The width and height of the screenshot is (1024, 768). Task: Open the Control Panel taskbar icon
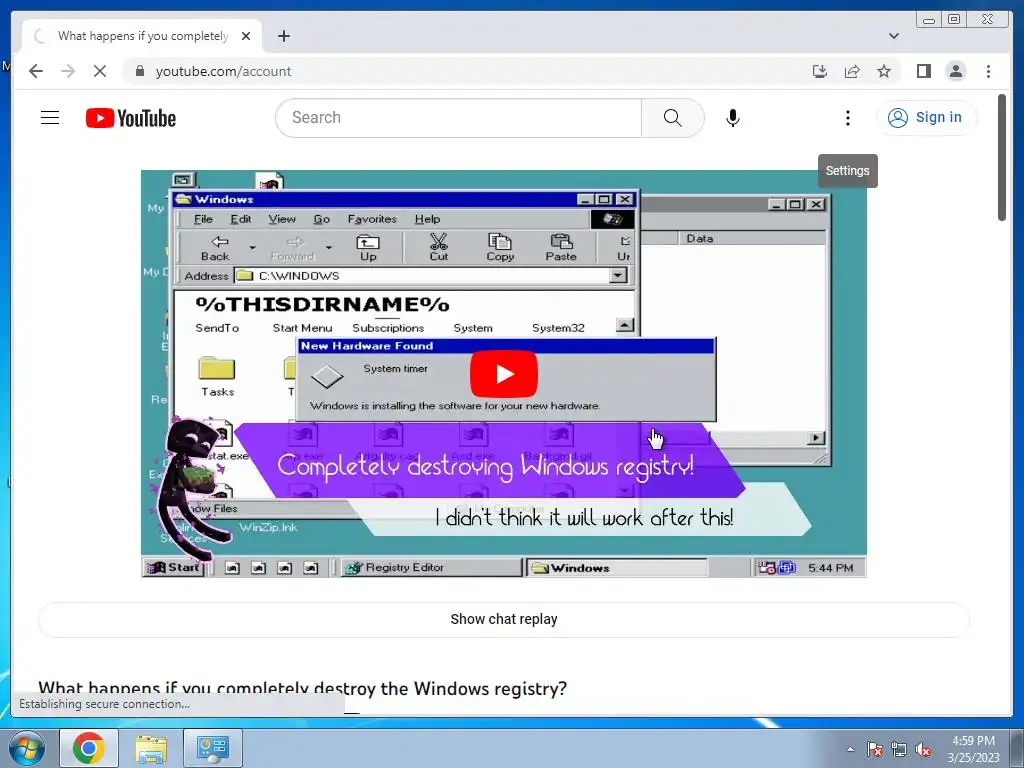(213, 748)
